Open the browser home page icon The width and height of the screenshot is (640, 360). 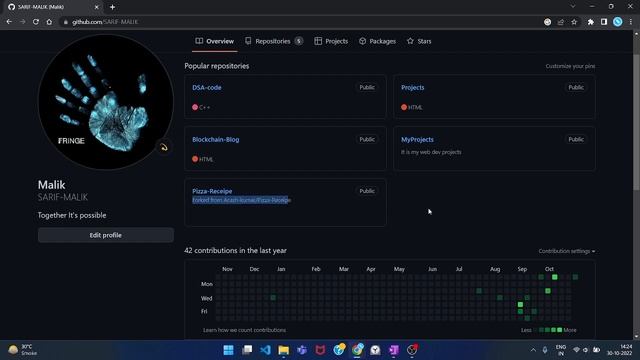pos(49,22)
